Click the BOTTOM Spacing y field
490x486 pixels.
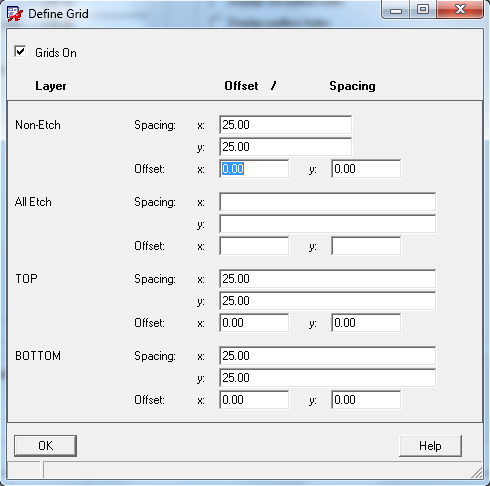(x=328, y=378)
